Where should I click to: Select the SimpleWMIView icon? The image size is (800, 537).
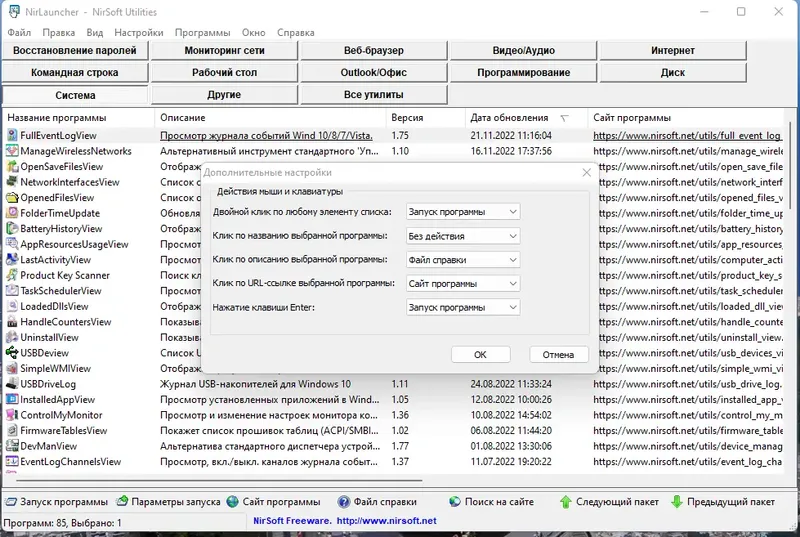pyautogui.click(x=12, y=369)
